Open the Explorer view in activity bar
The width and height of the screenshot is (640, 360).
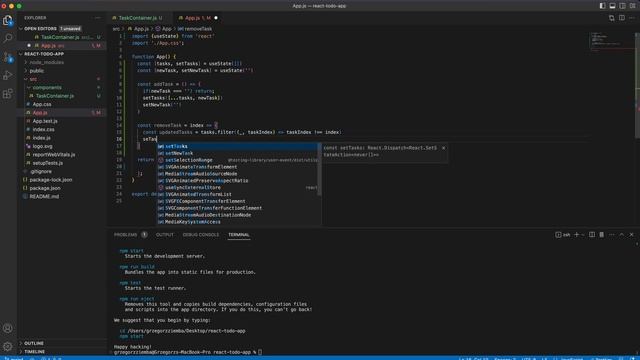[8, 20]
